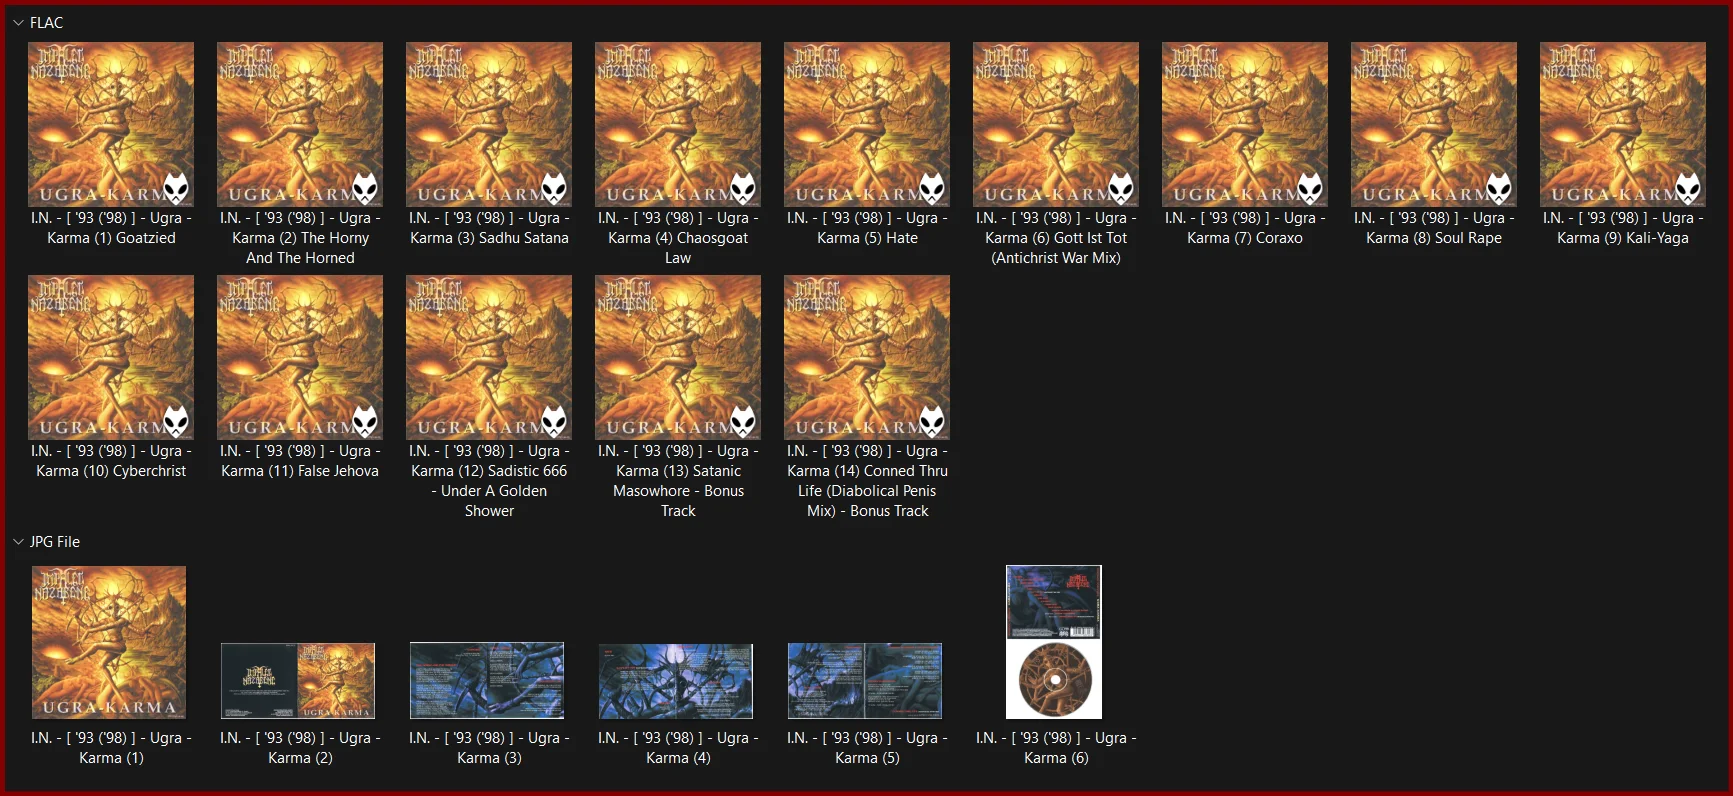Image resolution: width=1733 pixels, height=796 pixels.
Task: Click the file name ending '(1) Goatzied'
Action: (x=111, y=228)
